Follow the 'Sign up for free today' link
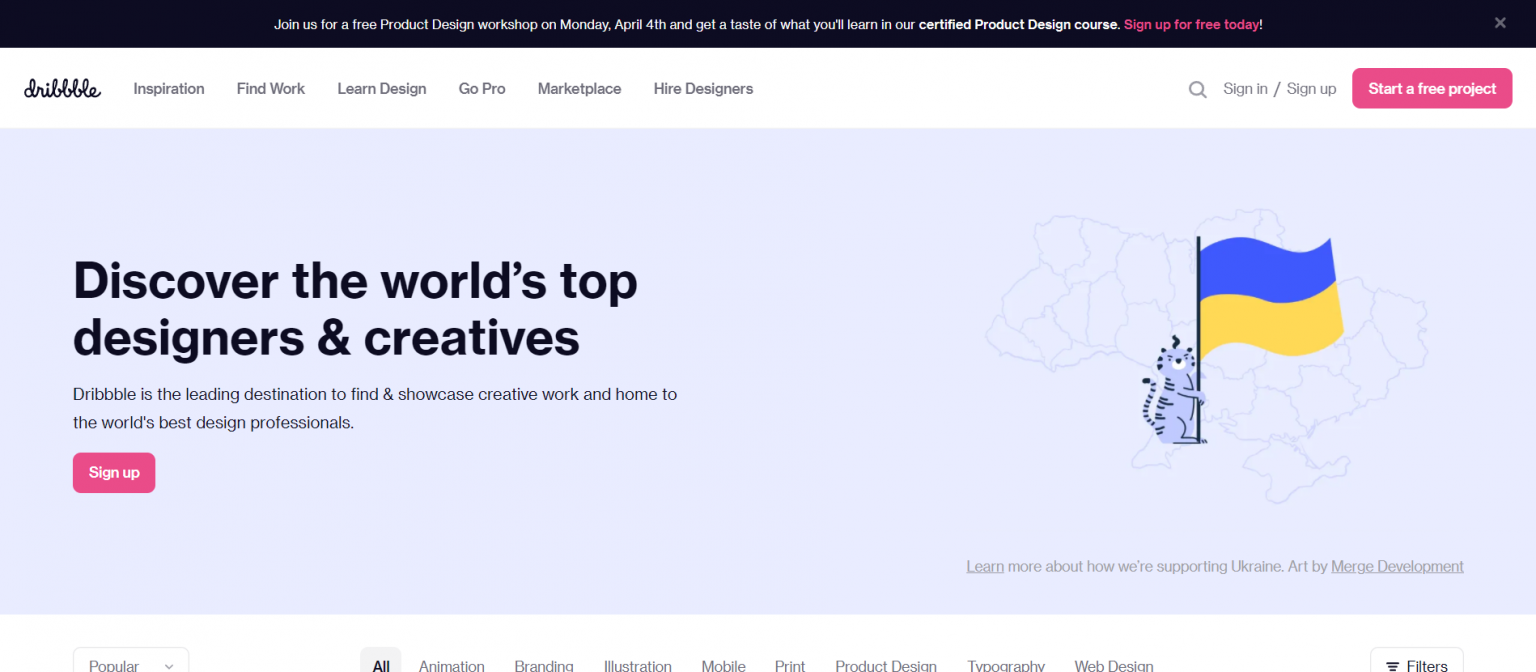 pyautogui.click(x=1192, y=24)
